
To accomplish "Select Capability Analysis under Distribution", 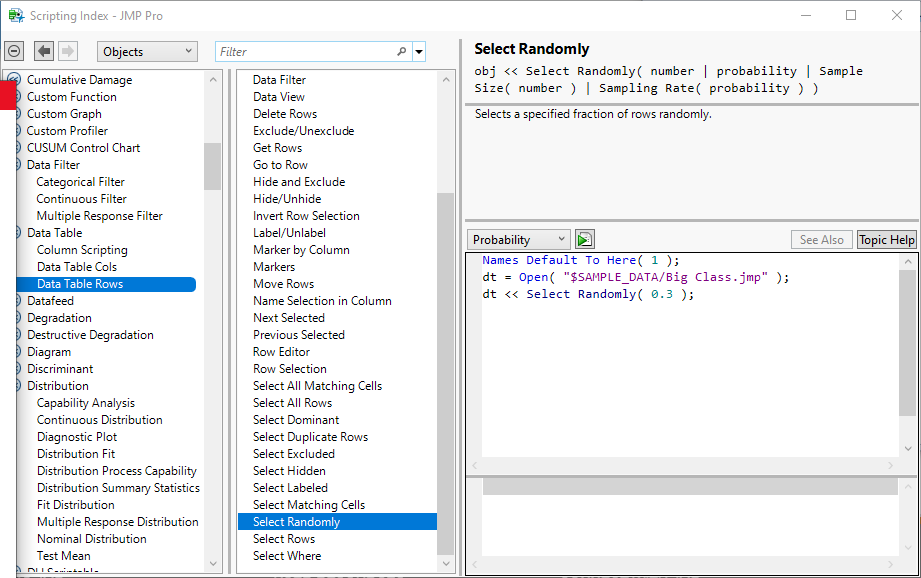I will [x=86, y=403].
